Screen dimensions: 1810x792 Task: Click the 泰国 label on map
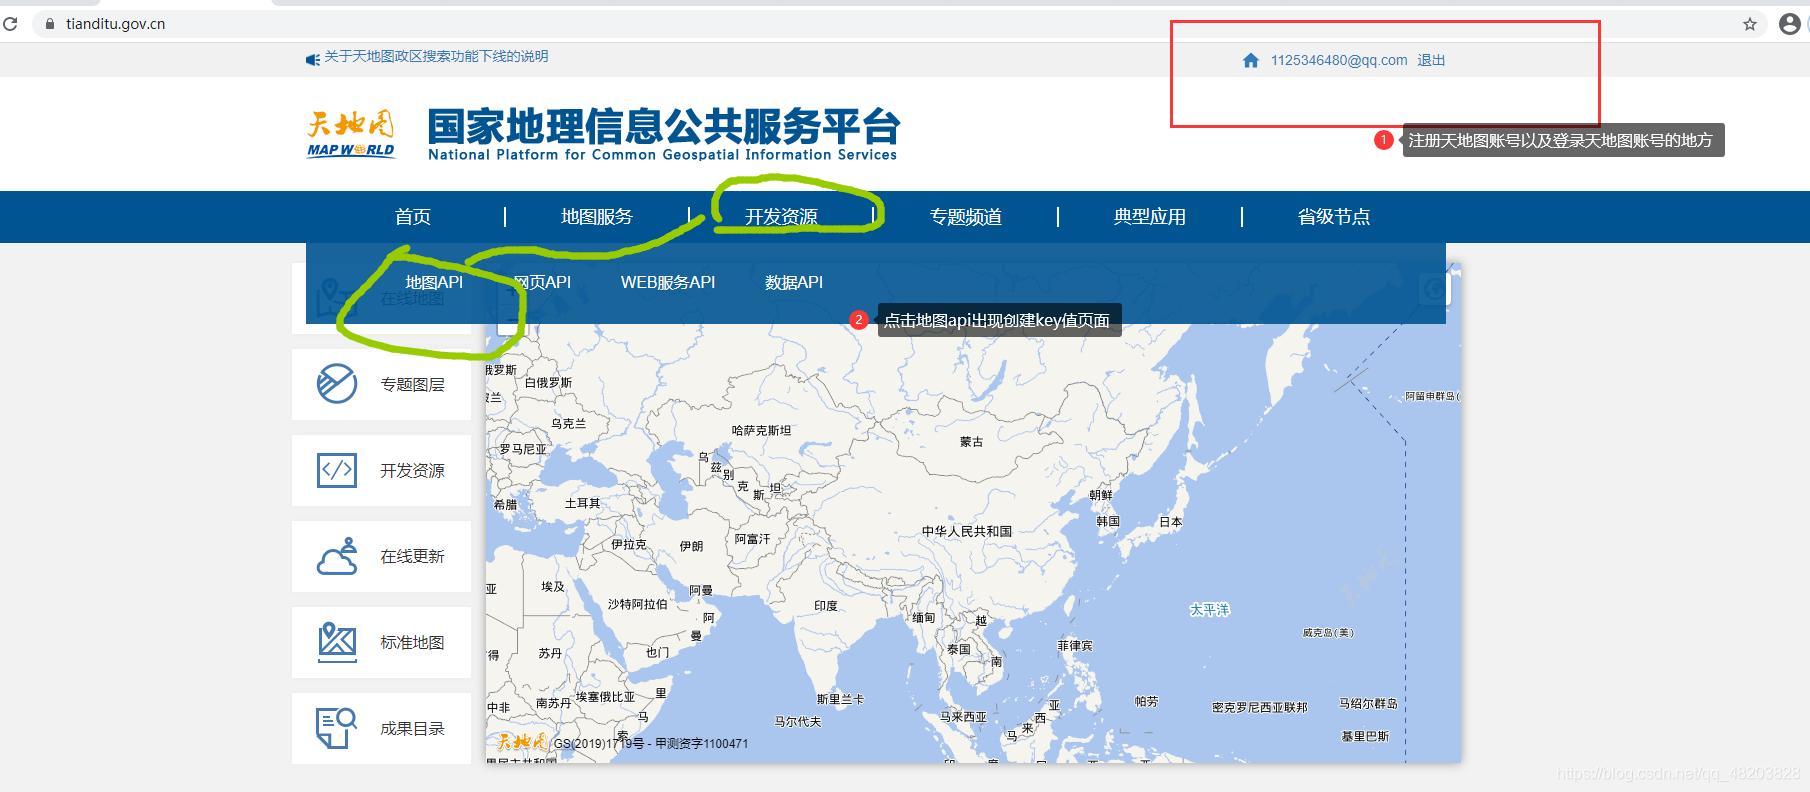click(959, 650)
